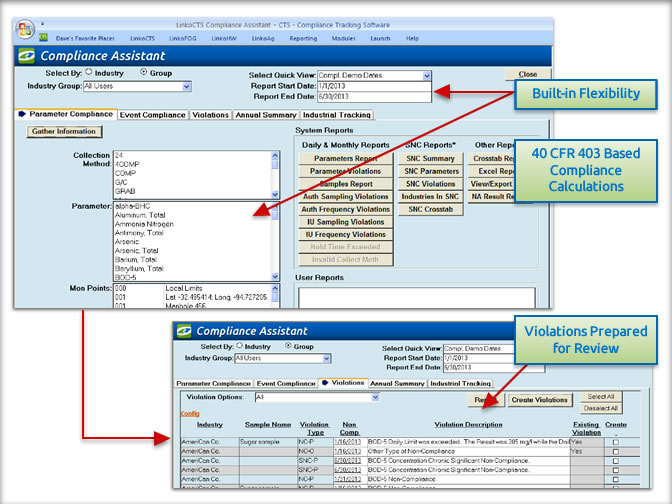Switch to Industrial Tracking tab in the top window
672x504 pixels.
tap(336, 115)
